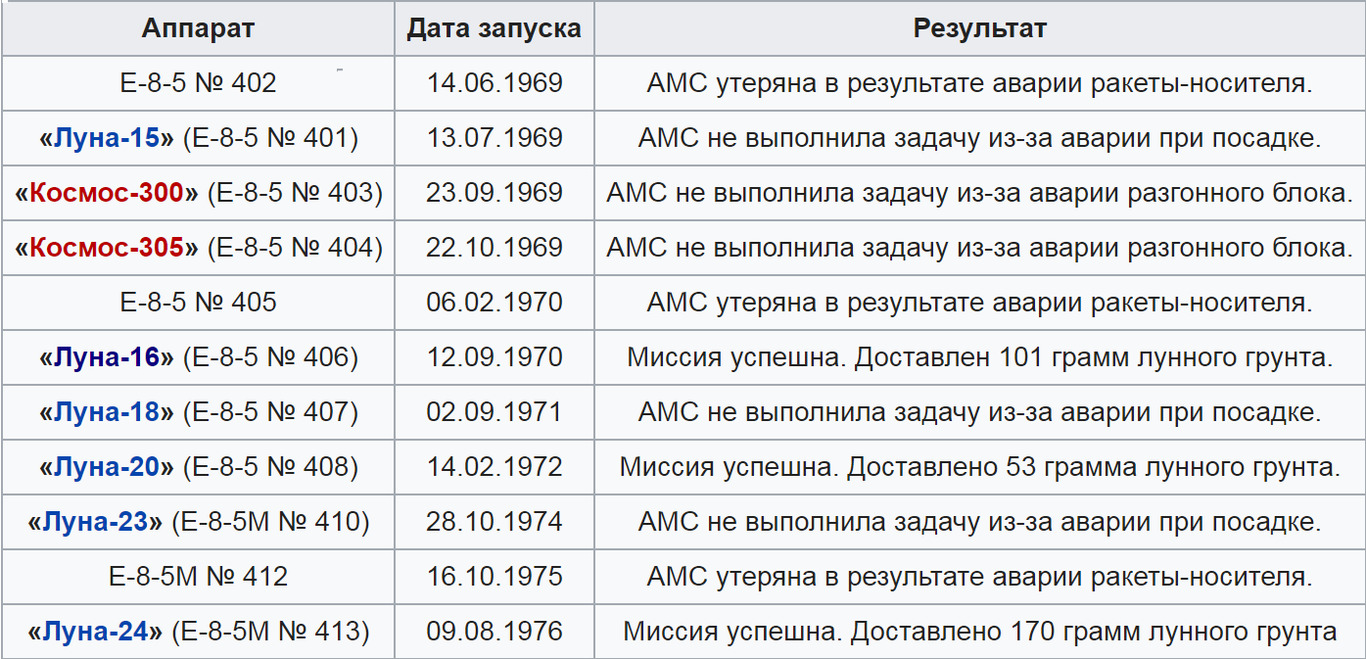Select the Е-8-5М № 412 cell
The width and height of the screenshot is (1366, 659).
tap(198, 577)
